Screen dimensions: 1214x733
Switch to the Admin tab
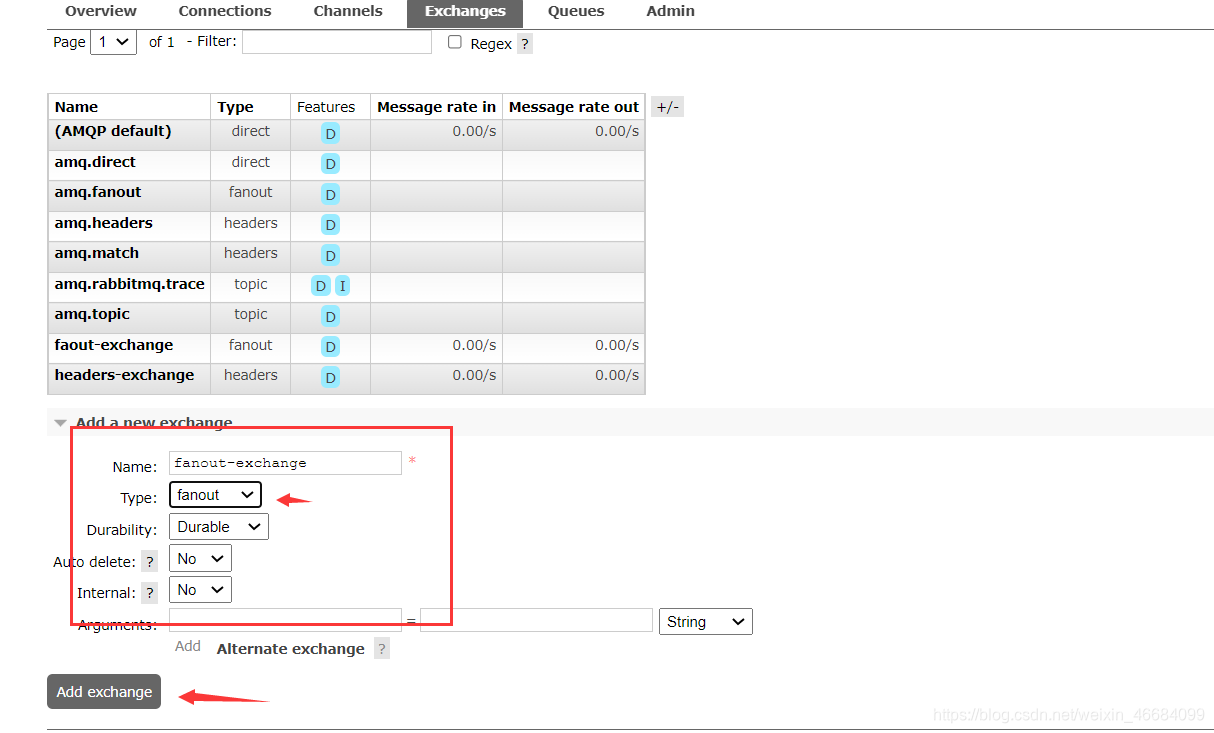[x=671, y=11]
